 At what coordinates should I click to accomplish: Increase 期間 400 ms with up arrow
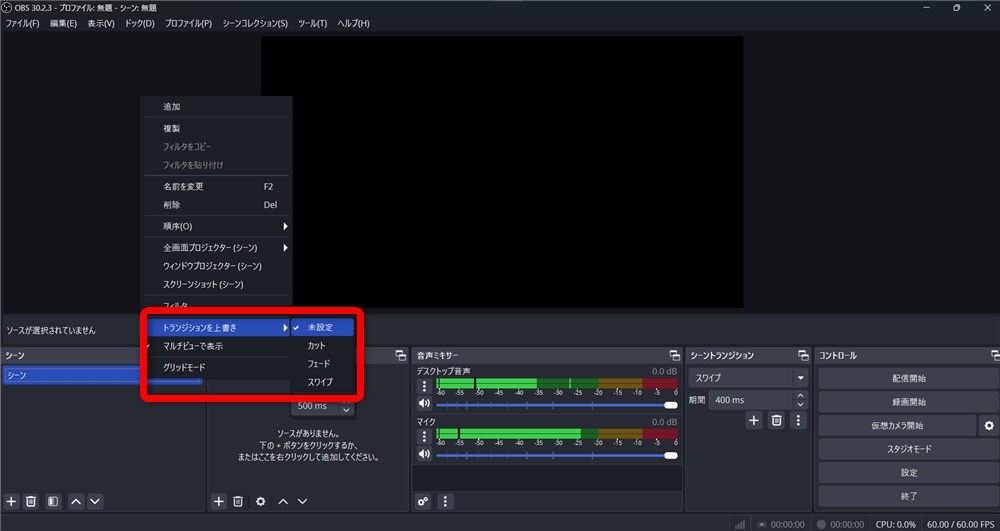click(x=800, y=396)
